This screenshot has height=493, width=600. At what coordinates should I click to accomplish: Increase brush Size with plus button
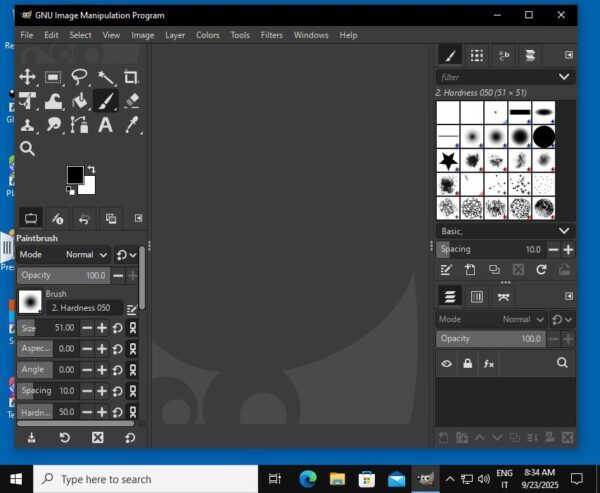(102, 328)
